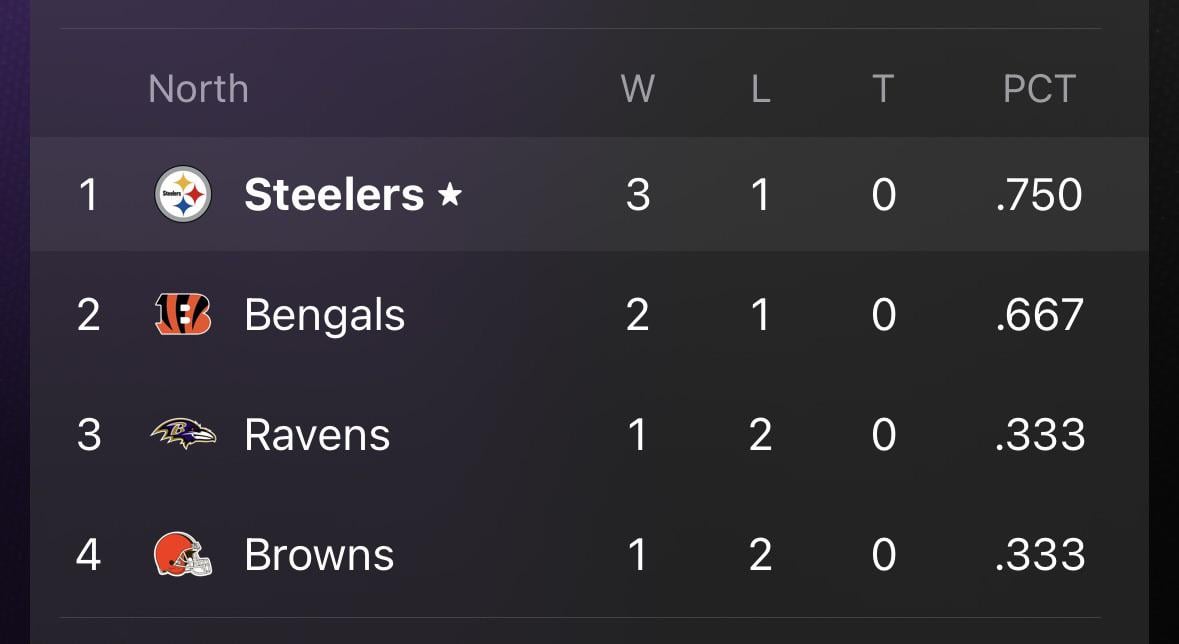Go to the Browns team name
1179x644 pixels.
(319, 555)
